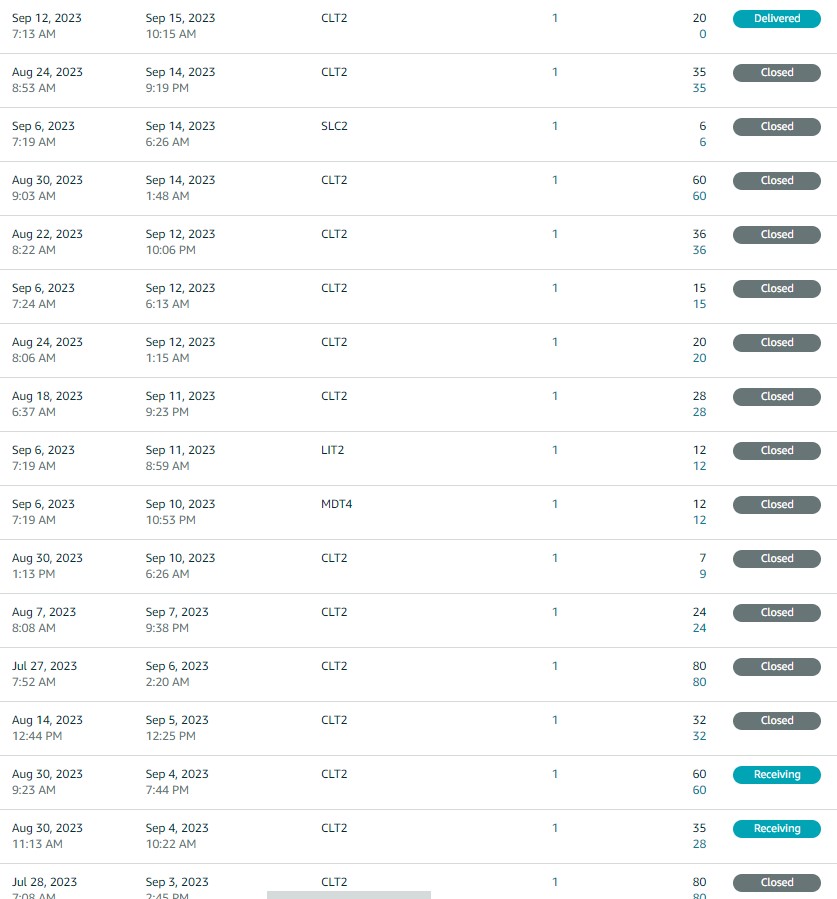Click Closed badge for LIT2 shipment

777,451
